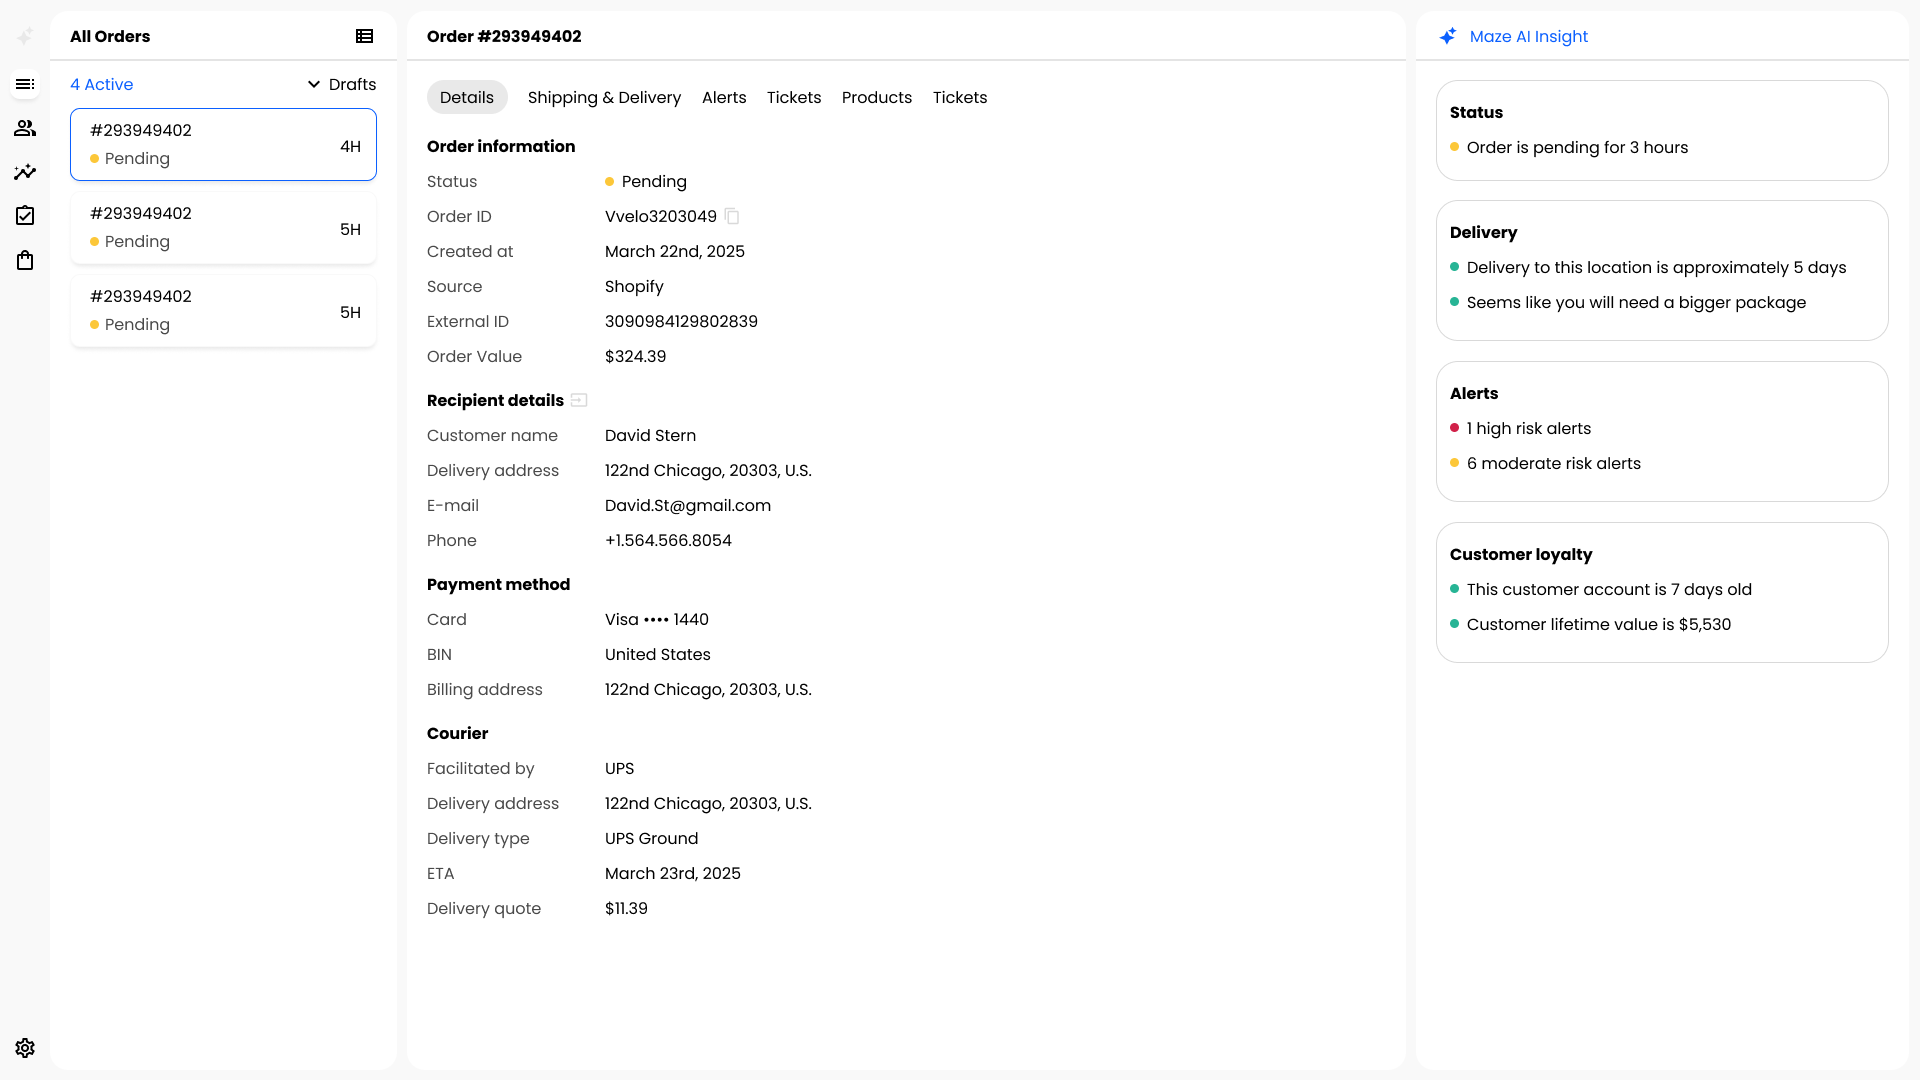Open the shopping bag products icon
Screen dimensions: 1920x1080
25,261
